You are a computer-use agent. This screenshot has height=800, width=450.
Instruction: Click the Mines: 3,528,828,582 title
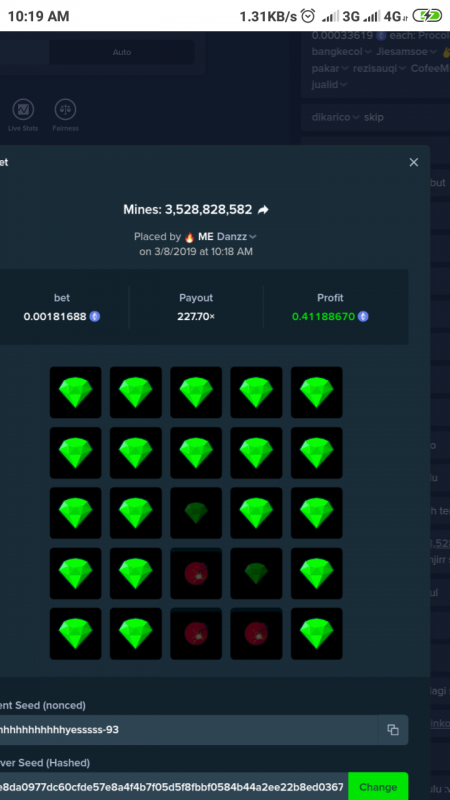(188, 210)
